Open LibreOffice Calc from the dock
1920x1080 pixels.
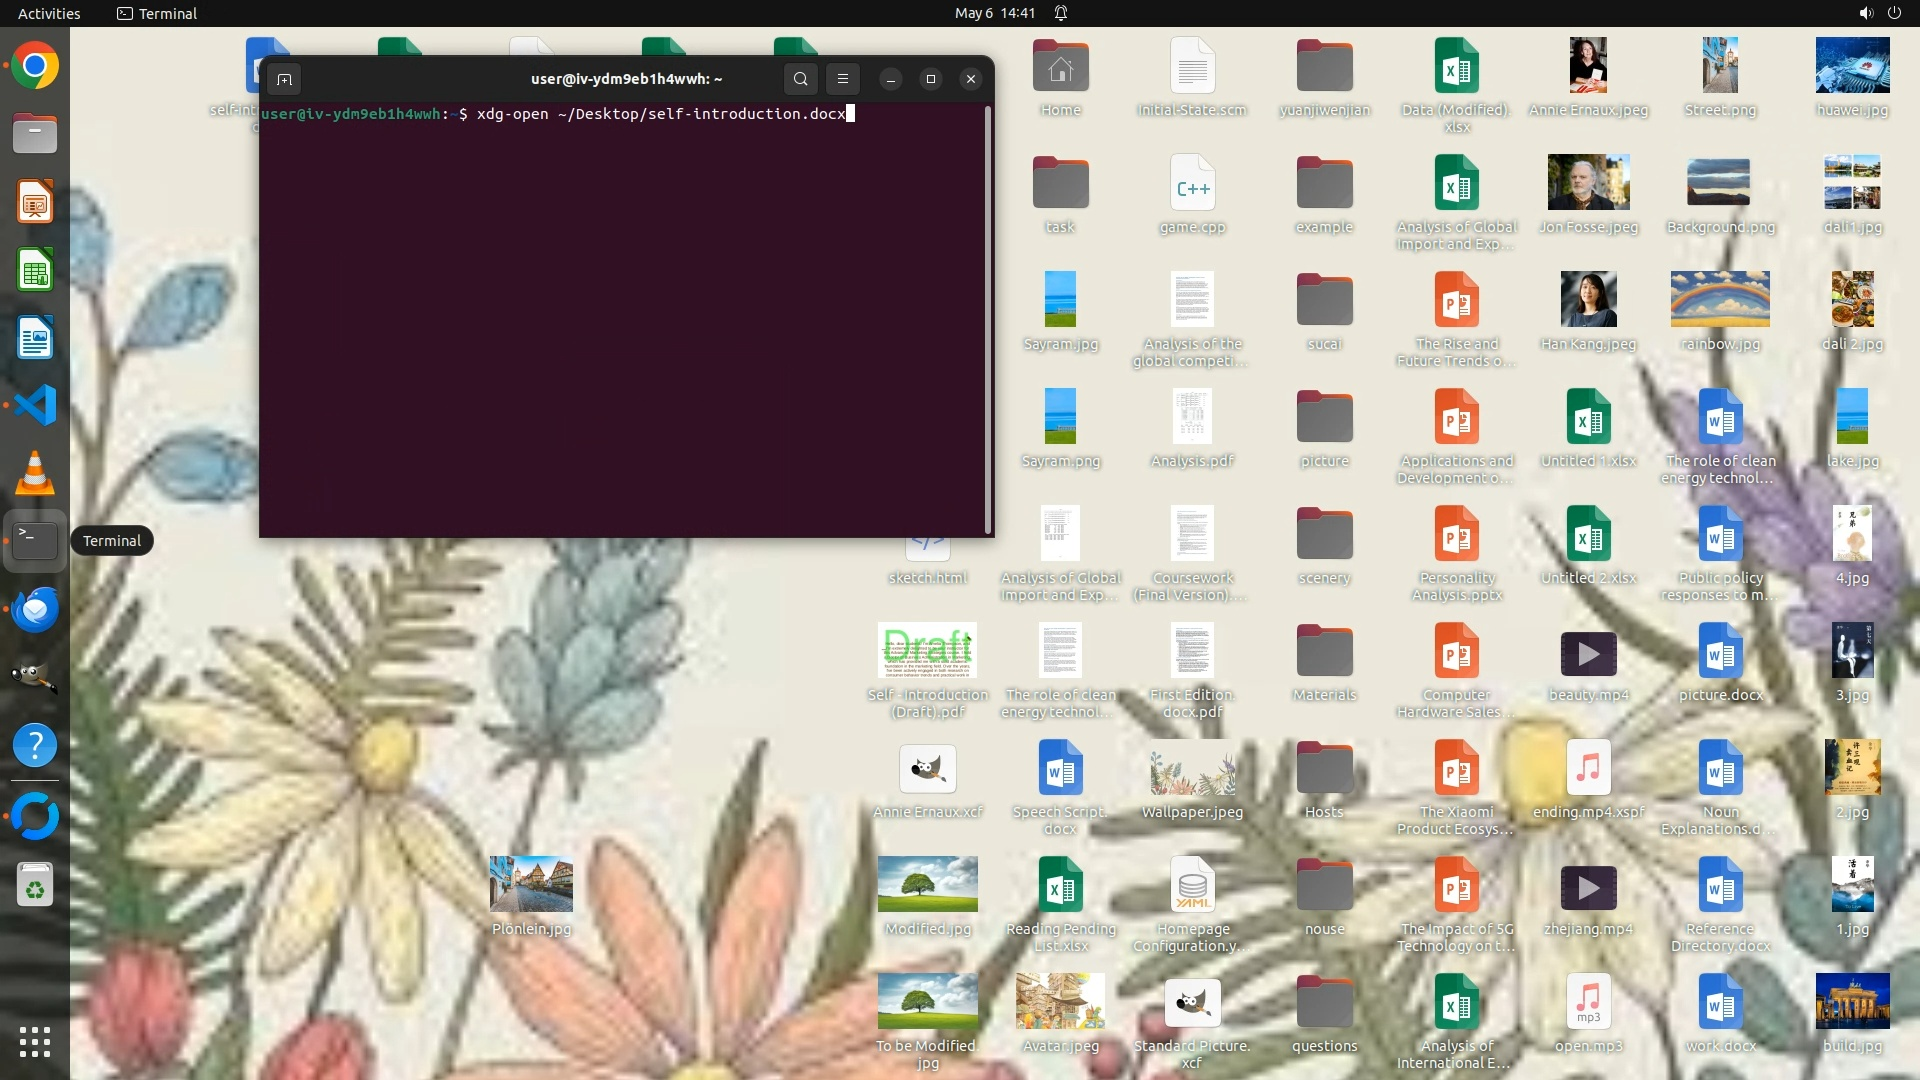[35, 270]
